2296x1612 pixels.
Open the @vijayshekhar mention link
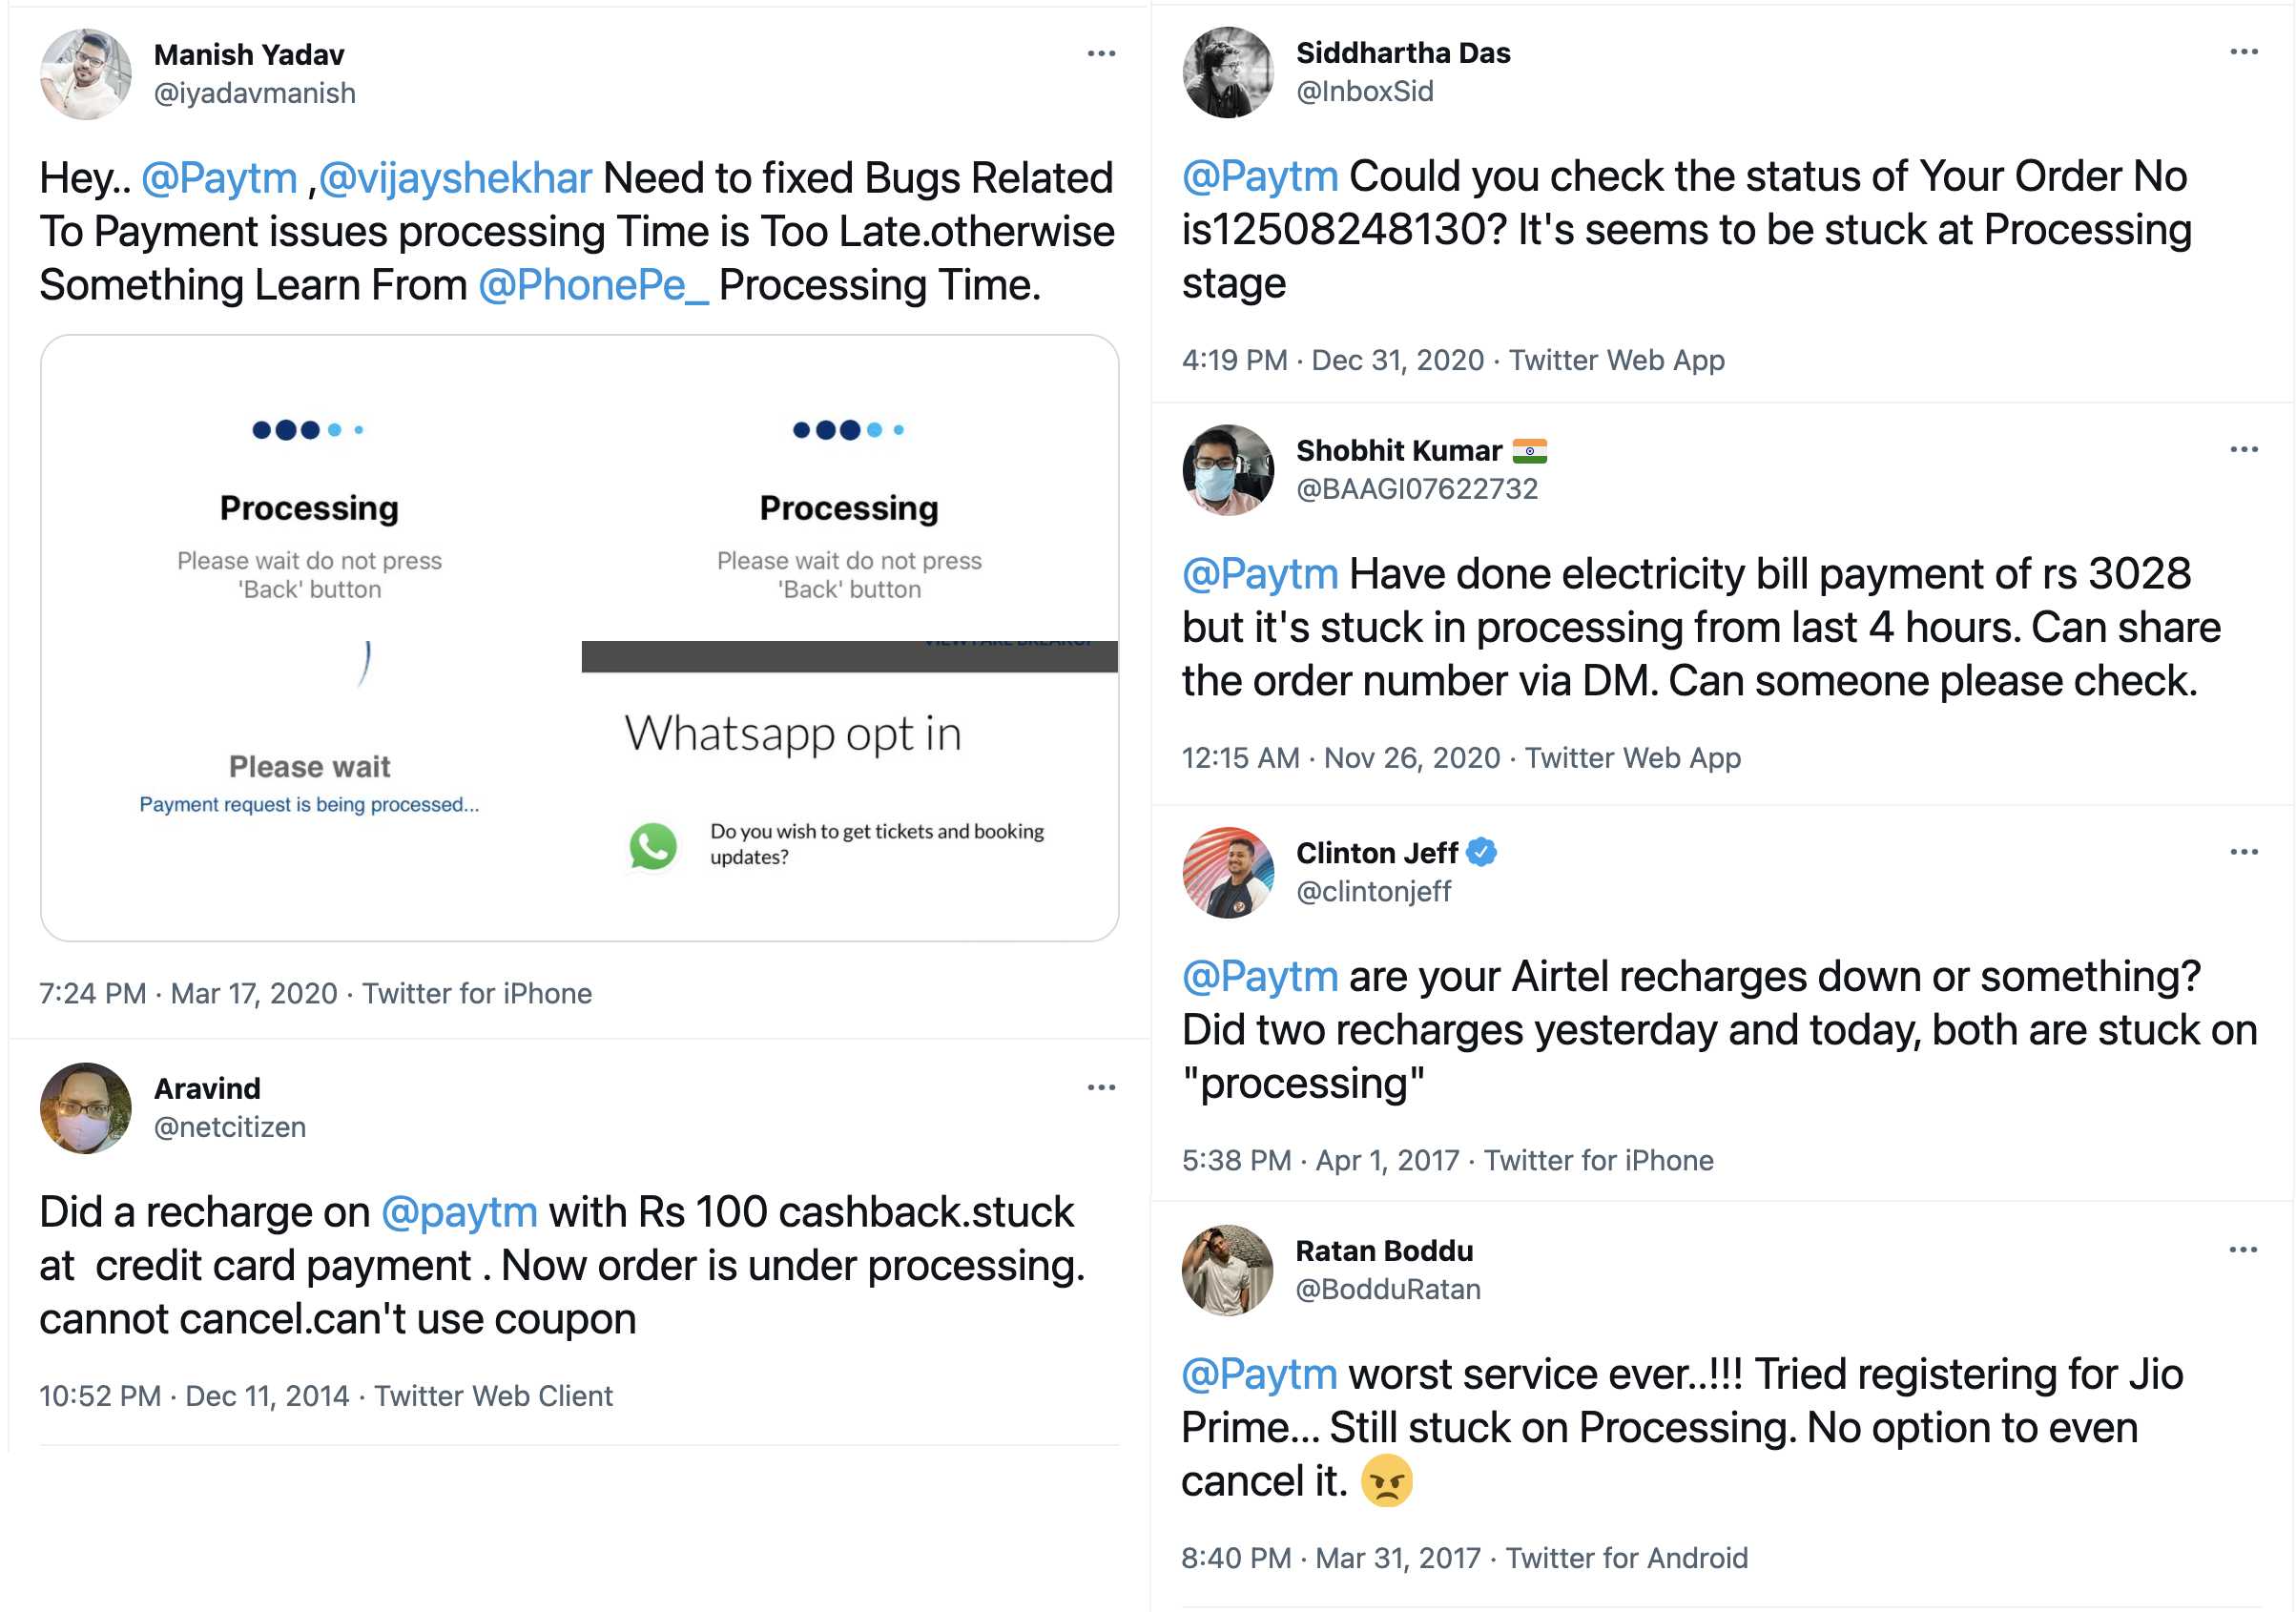456,178
